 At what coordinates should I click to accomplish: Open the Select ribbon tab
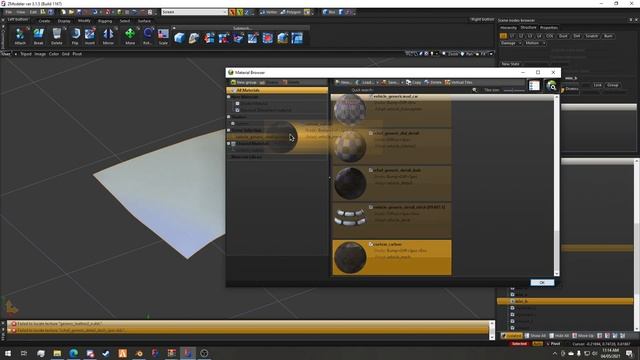pos(125,21)
